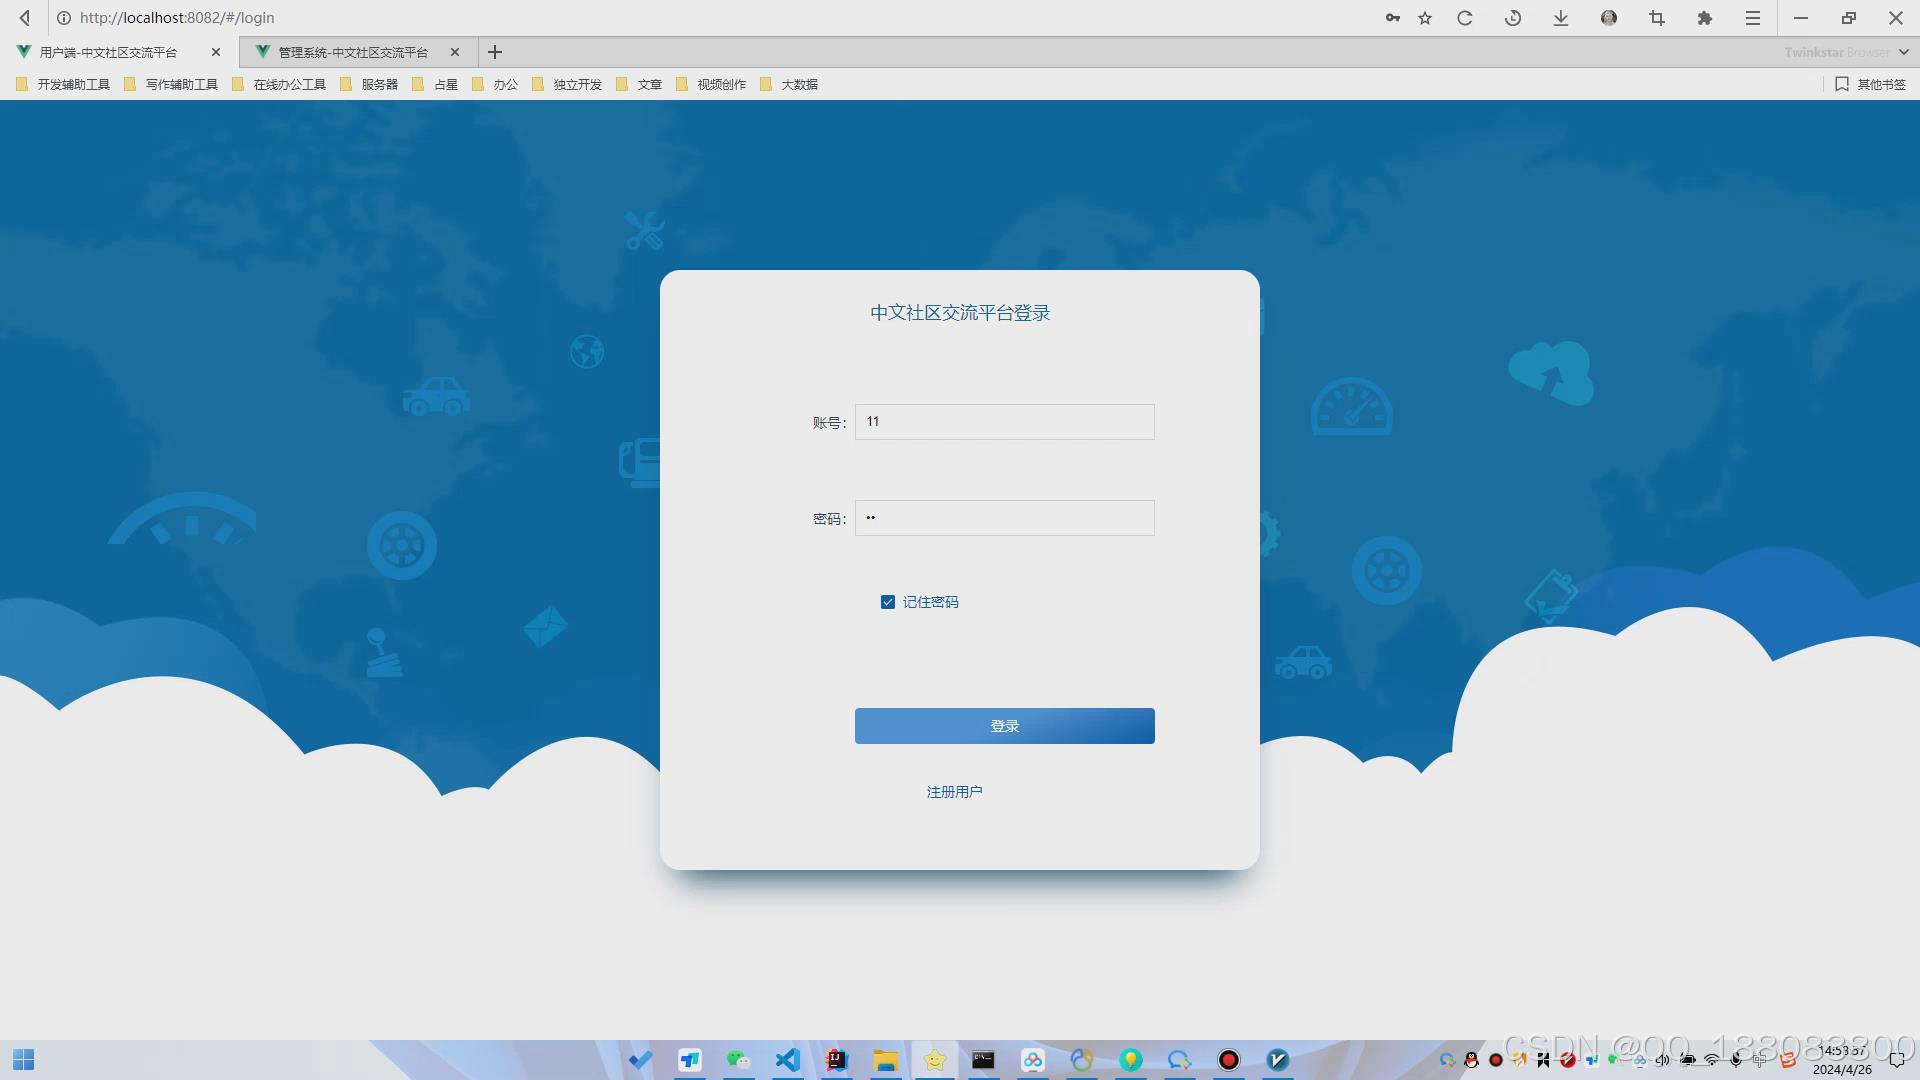Toggle the 记住密码 checkbox

coord(888,602)
